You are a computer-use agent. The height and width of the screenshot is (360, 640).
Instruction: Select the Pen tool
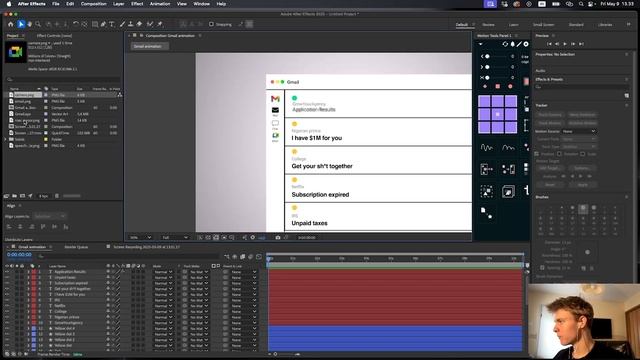(x=103, y=24)
